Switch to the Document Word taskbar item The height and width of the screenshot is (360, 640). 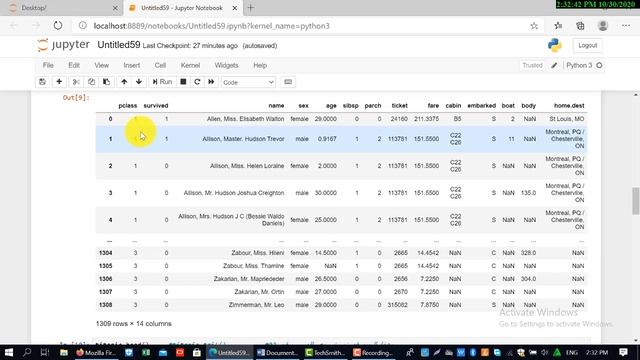coord(278,352)
